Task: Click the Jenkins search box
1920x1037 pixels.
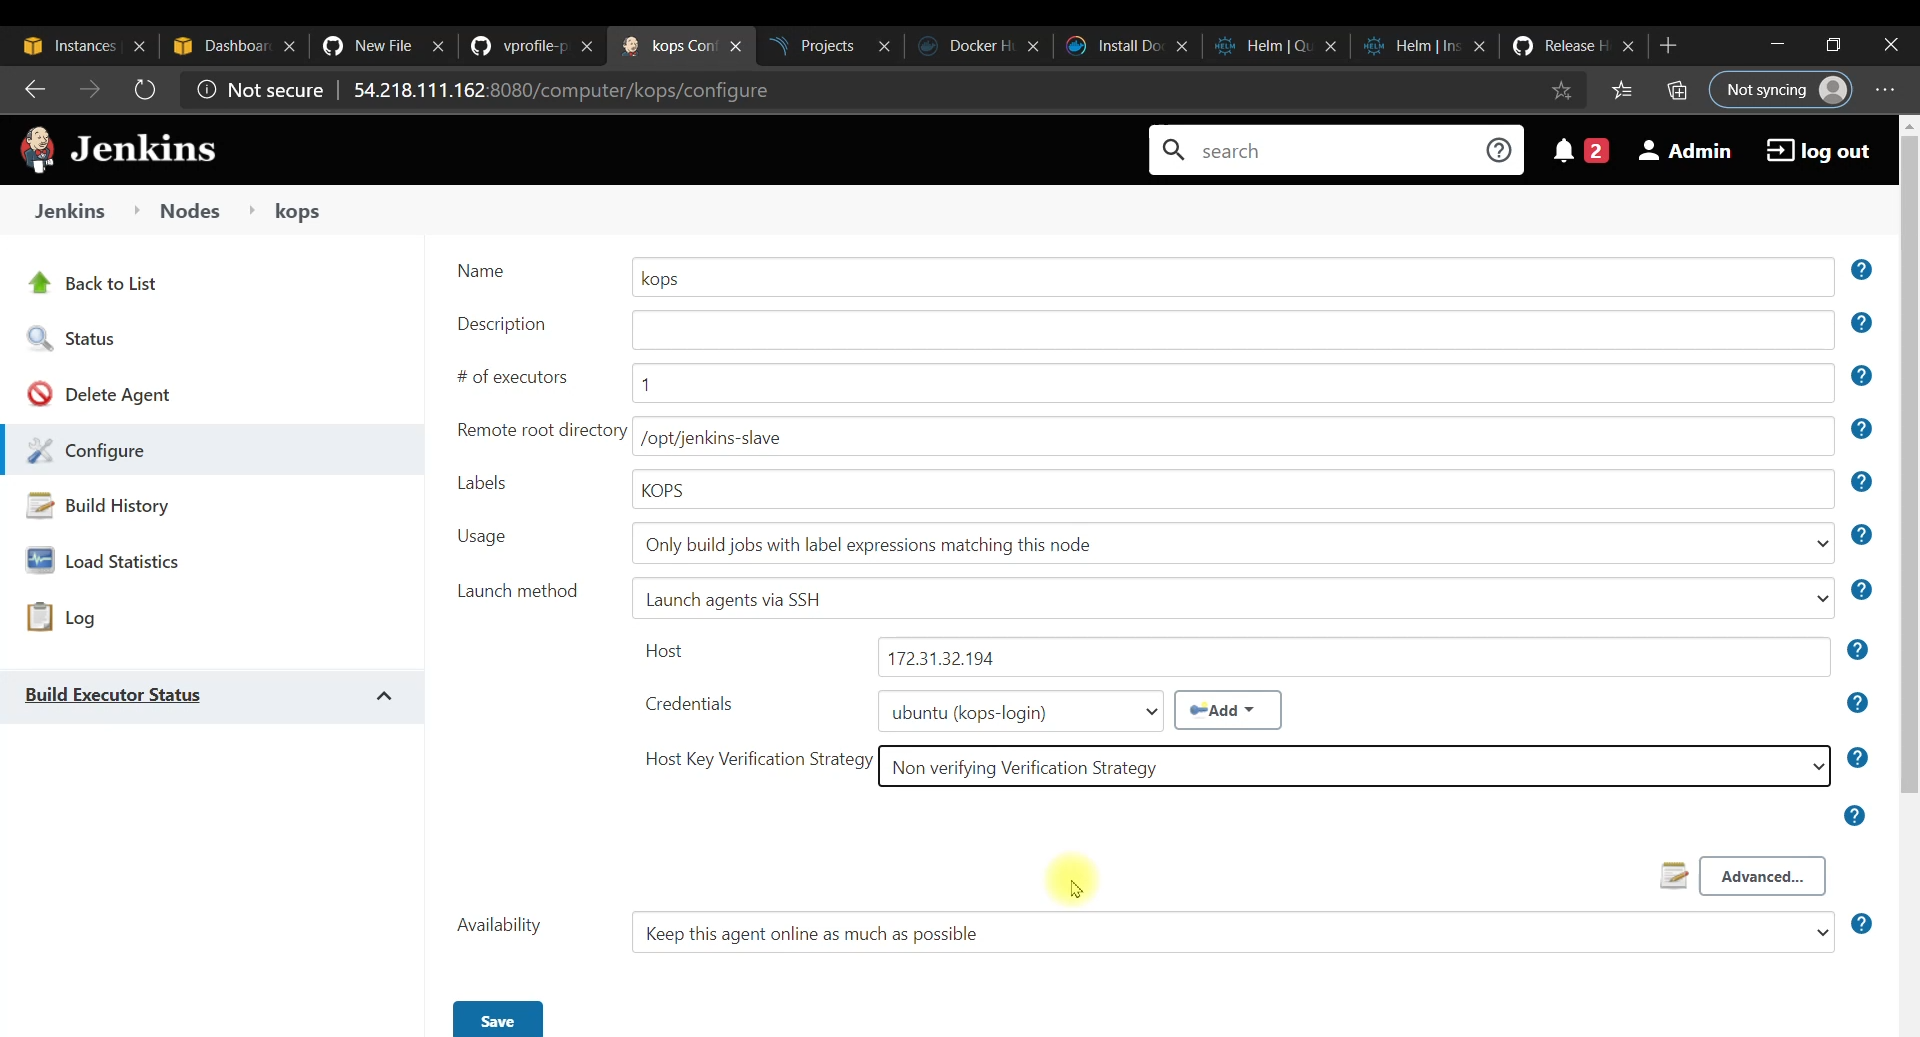Action: (x=1335, y=150)
